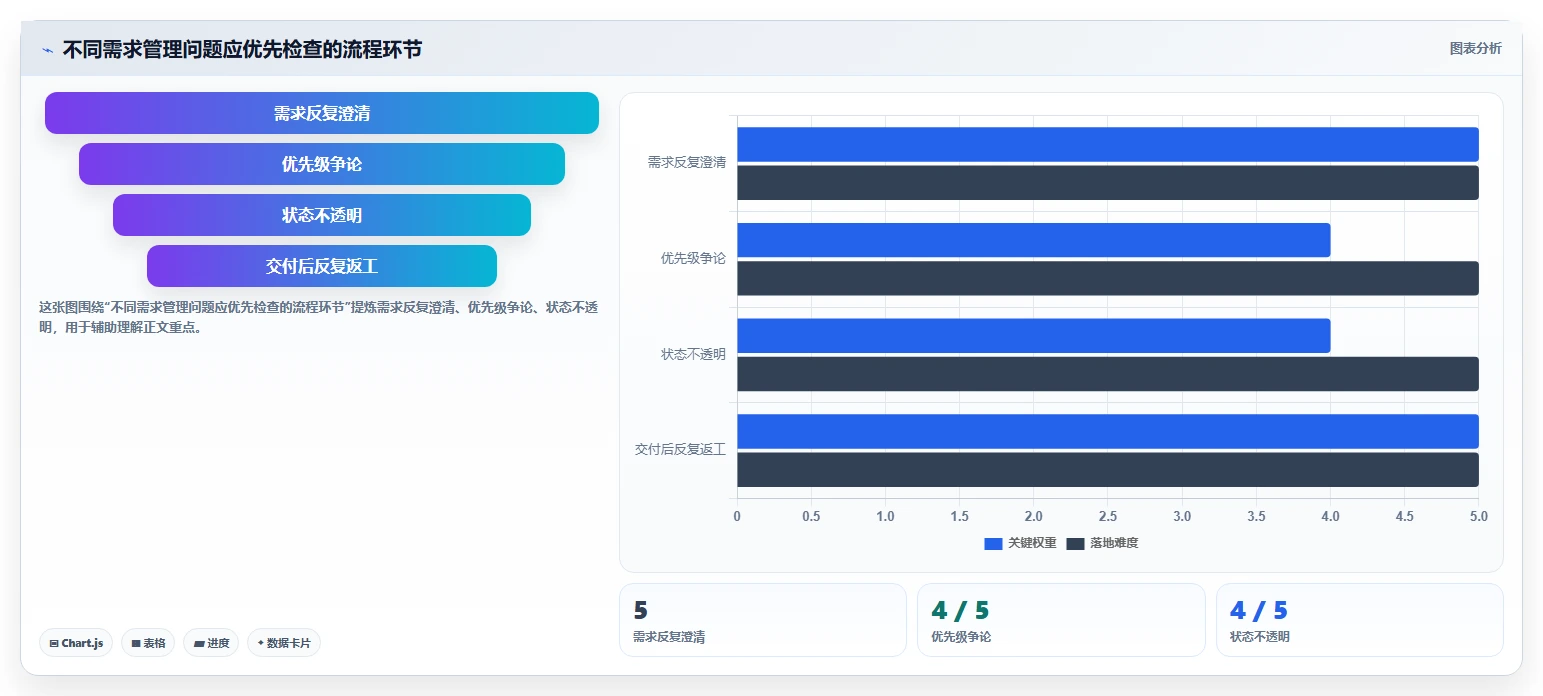Click the 状态不透明 y-axis label
This screenshot has width=1543, height=696.
click(x=693, y=354)
